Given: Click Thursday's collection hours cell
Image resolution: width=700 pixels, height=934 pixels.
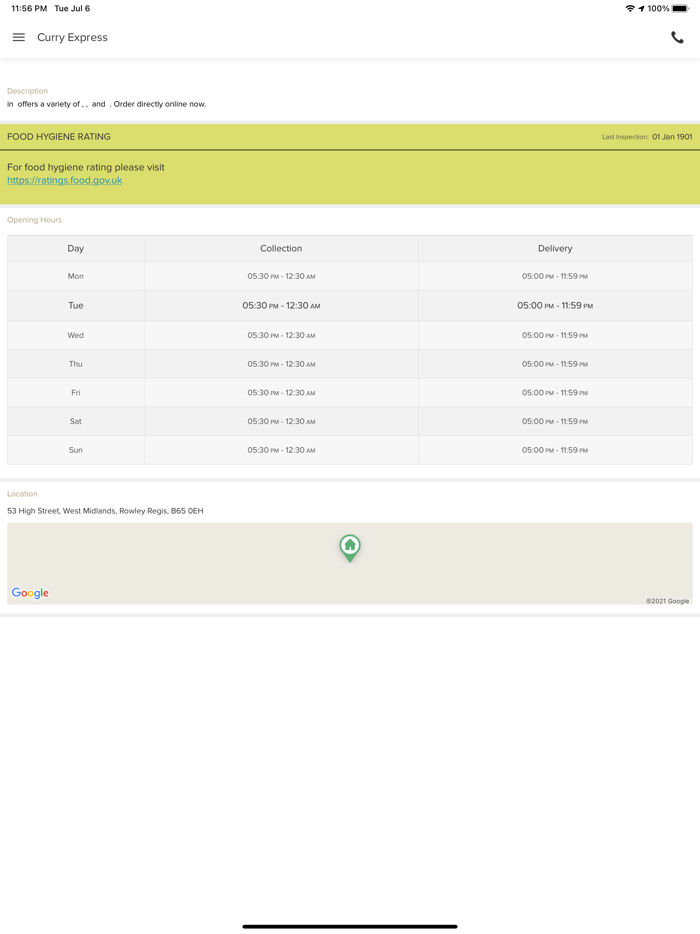Looking at the screenshot, I should click(x=281, y=364).
